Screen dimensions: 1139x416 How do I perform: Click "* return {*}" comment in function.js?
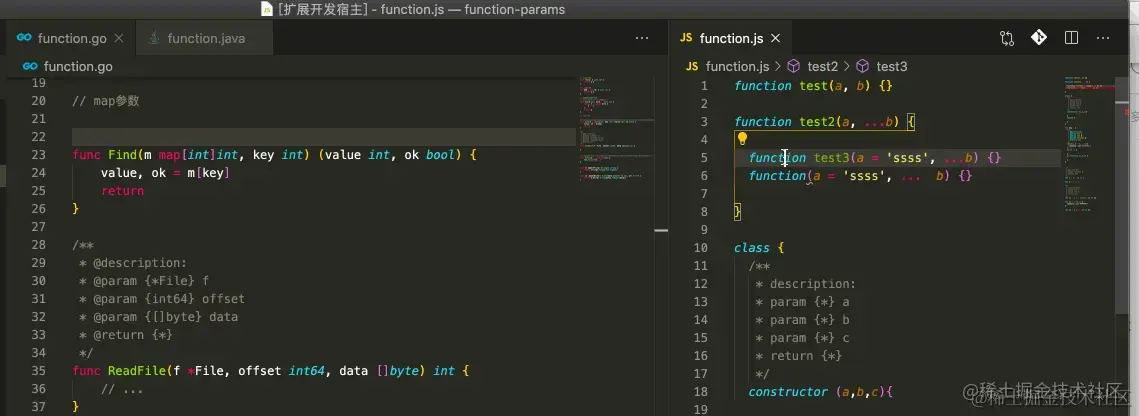[x=798, y=356]
